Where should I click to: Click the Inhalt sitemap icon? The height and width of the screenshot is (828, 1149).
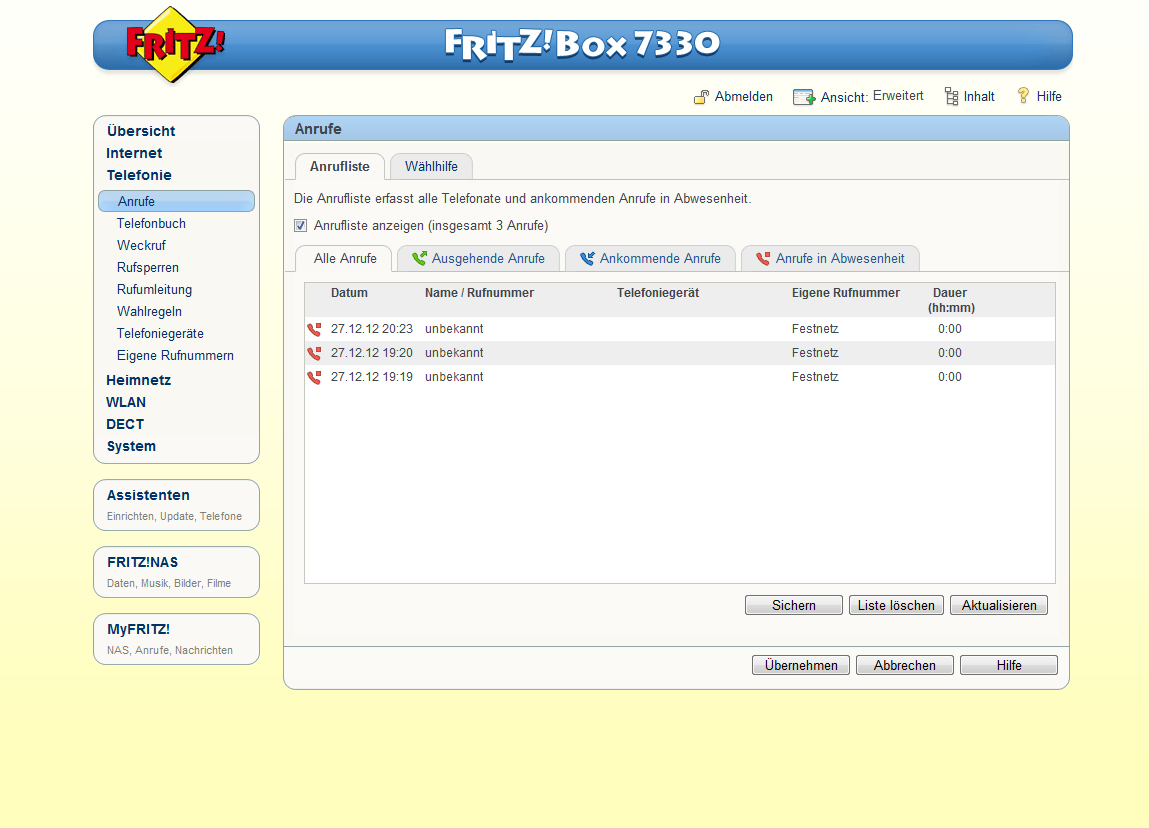point(951,96)
